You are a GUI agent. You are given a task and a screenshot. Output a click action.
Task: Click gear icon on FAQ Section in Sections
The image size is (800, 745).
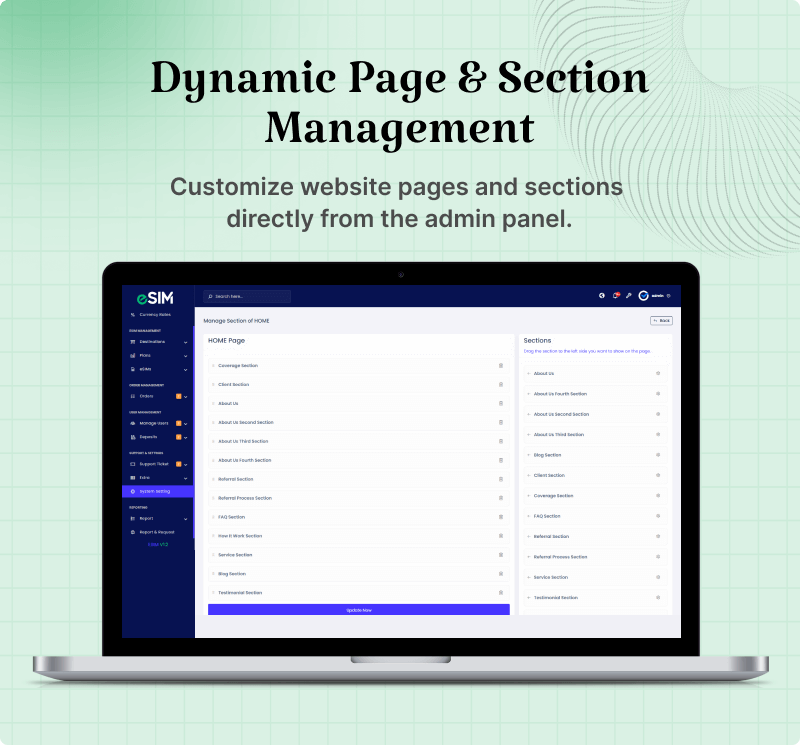pyautogui.click(x=658, y=516)
